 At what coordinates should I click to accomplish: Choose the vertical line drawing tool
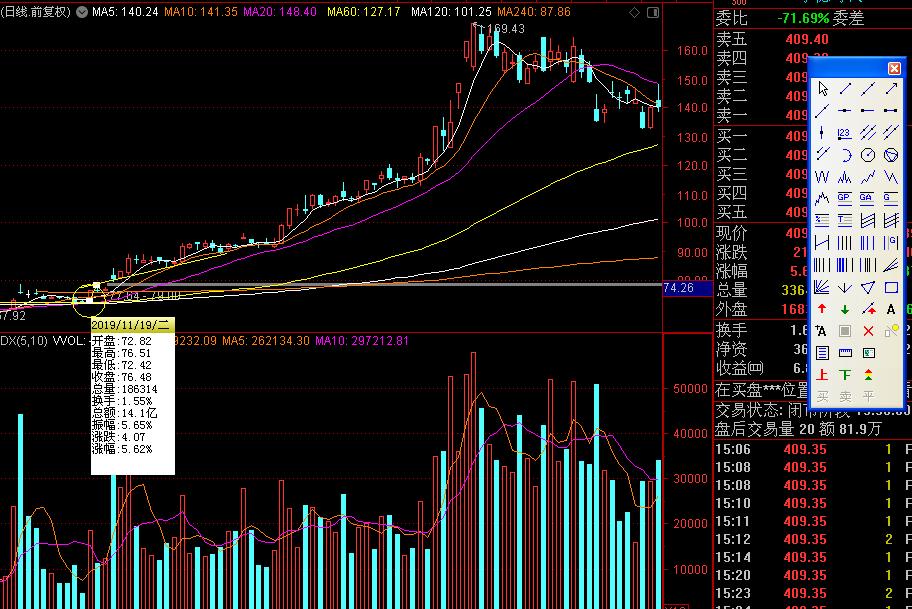[x=822, y=133]
